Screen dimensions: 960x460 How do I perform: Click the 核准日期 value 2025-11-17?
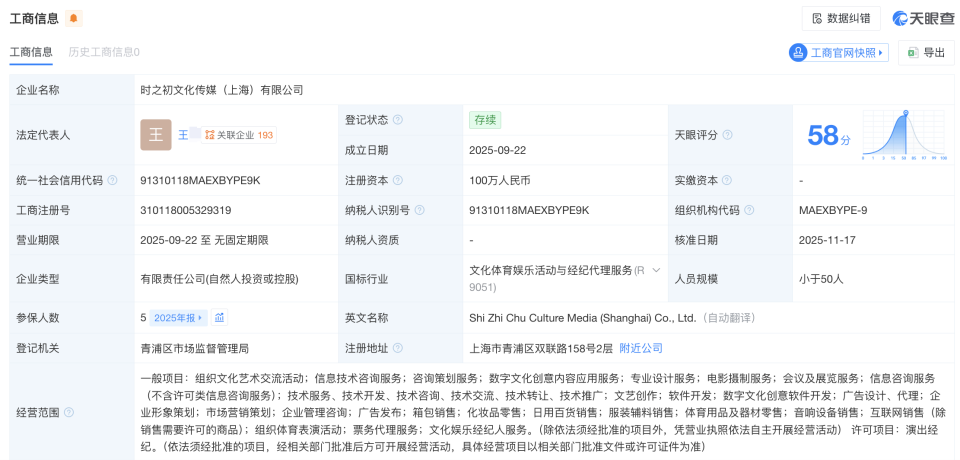pos(827,240)
